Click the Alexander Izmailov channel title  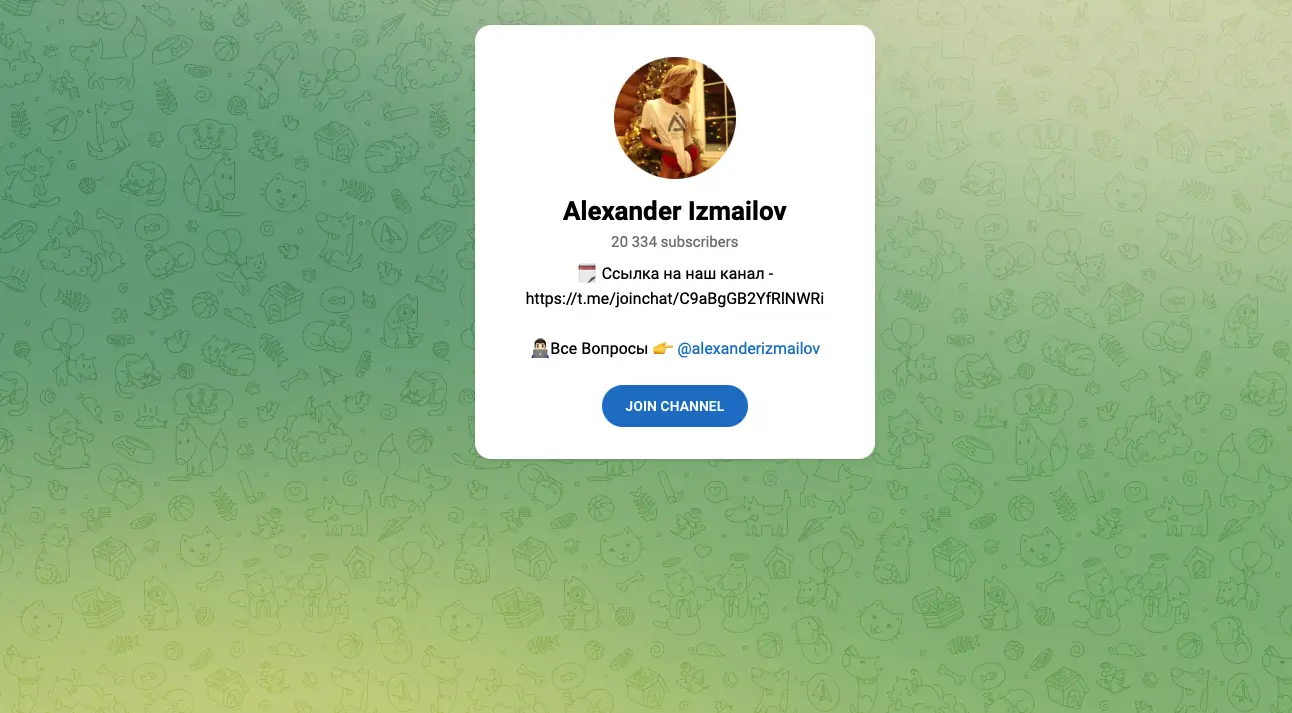(x=675, y=211)
